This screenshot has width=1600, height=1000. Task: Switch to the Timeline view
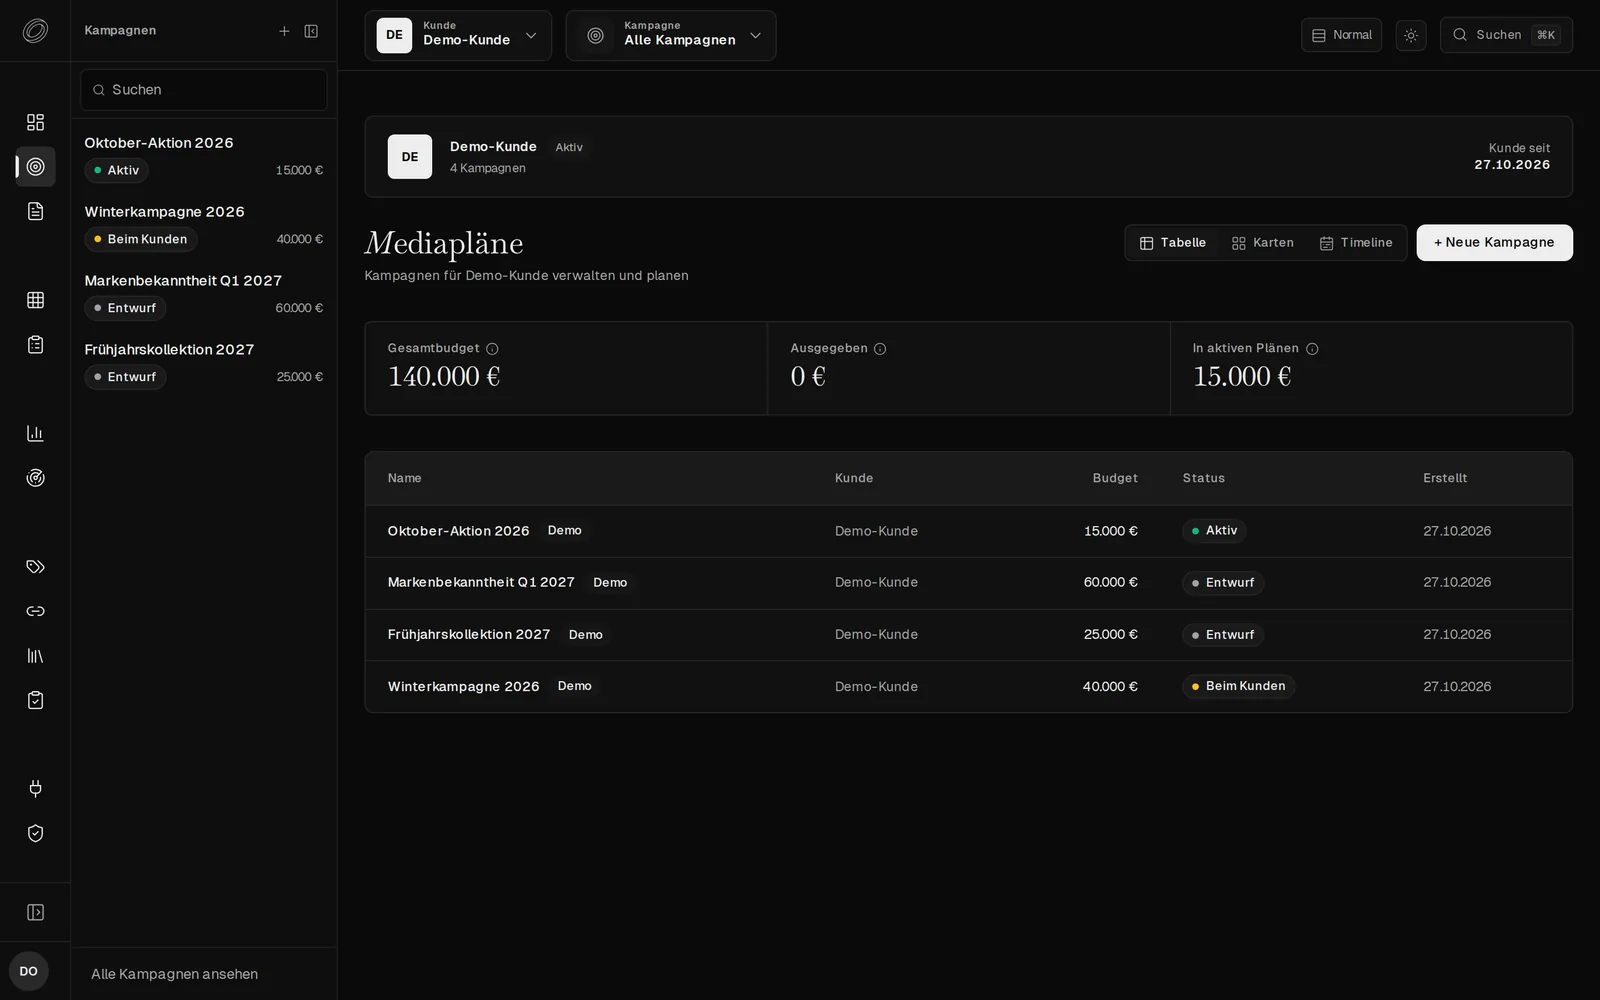(x=1356, y=243)
